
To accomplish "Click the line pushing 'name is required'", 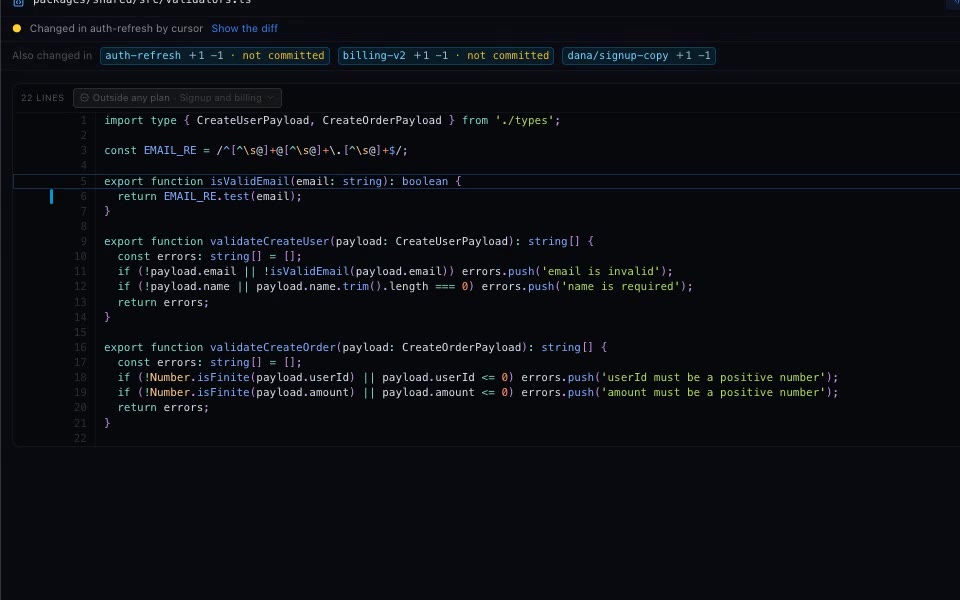I will point(405,287).
